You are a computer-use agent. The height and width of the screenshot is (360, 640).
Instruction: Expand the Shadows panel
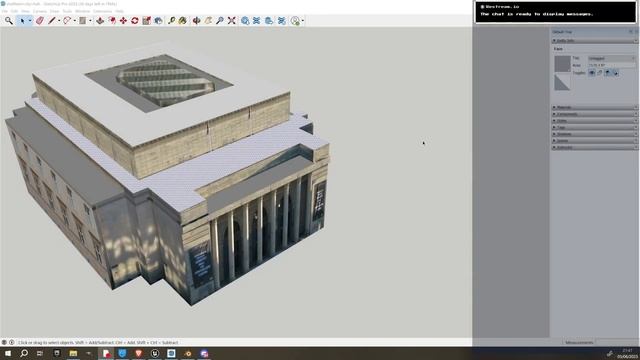click(x=594, y=134)
